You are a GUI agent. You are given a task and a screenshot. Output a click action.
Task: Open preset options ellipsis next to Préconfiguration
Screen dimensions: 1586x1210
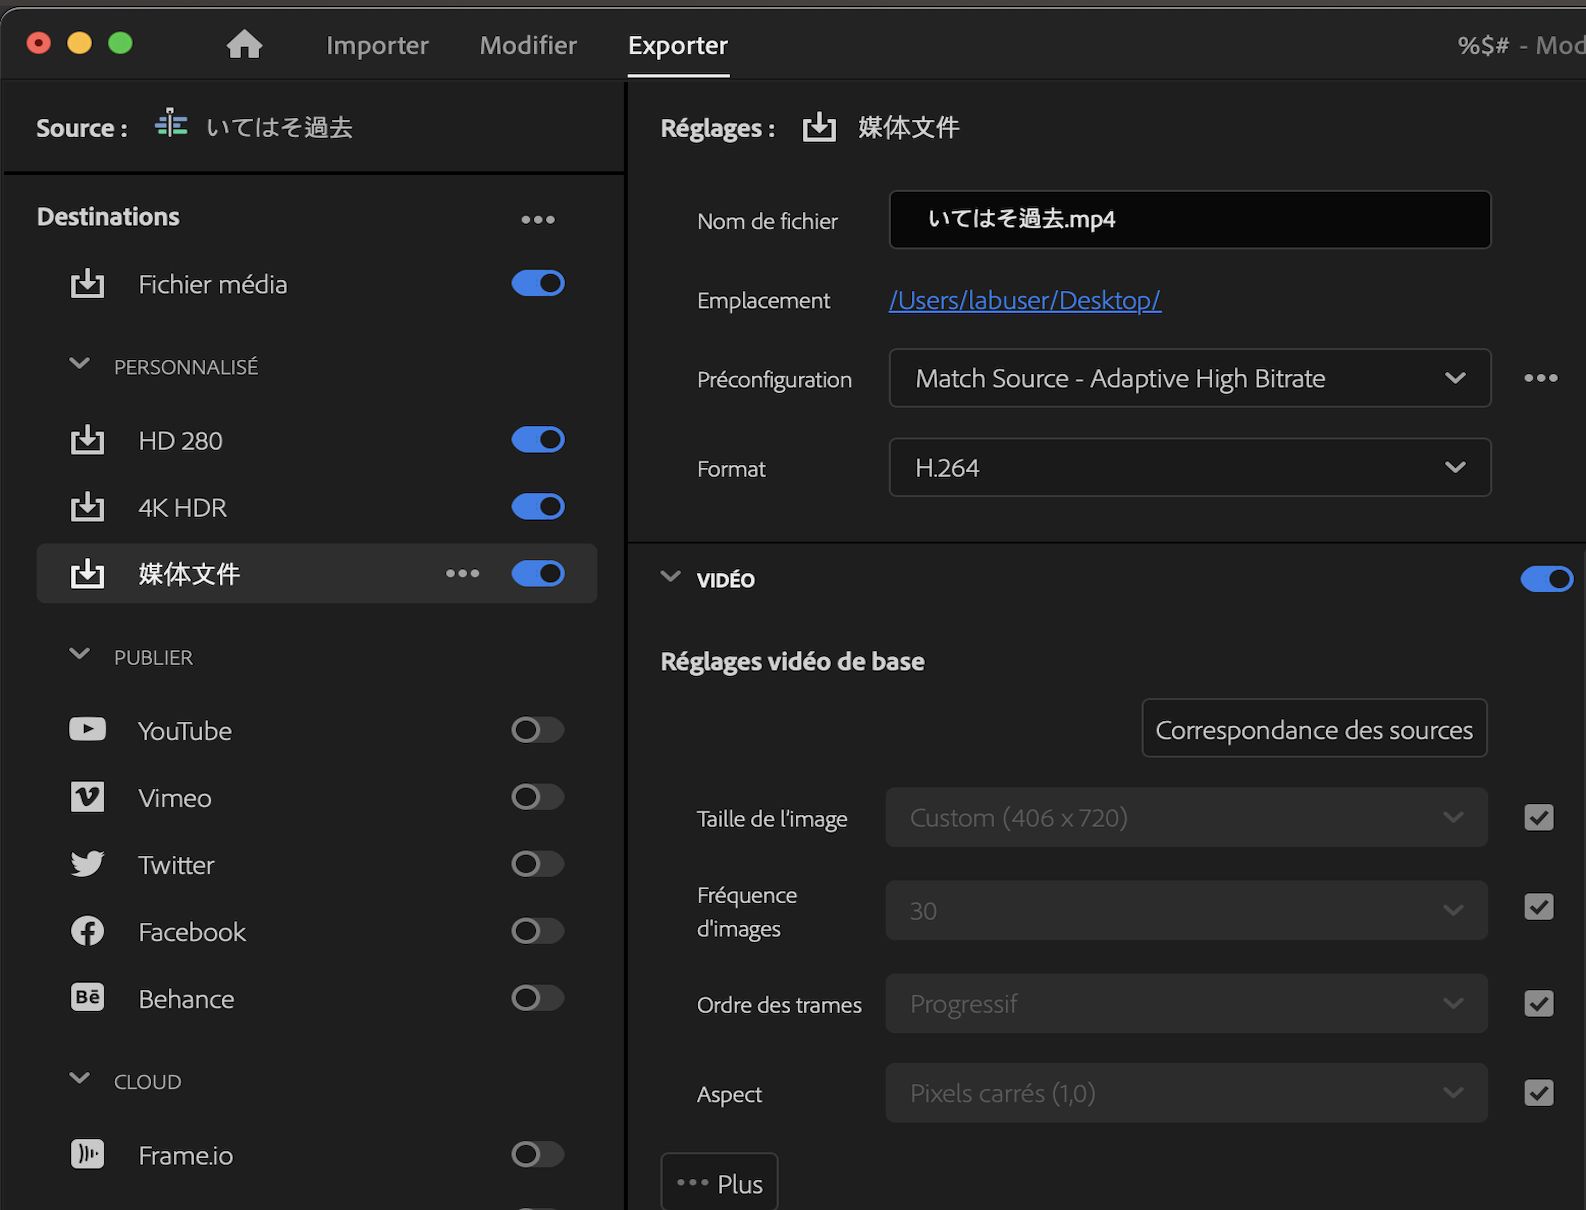[1541, 378]
